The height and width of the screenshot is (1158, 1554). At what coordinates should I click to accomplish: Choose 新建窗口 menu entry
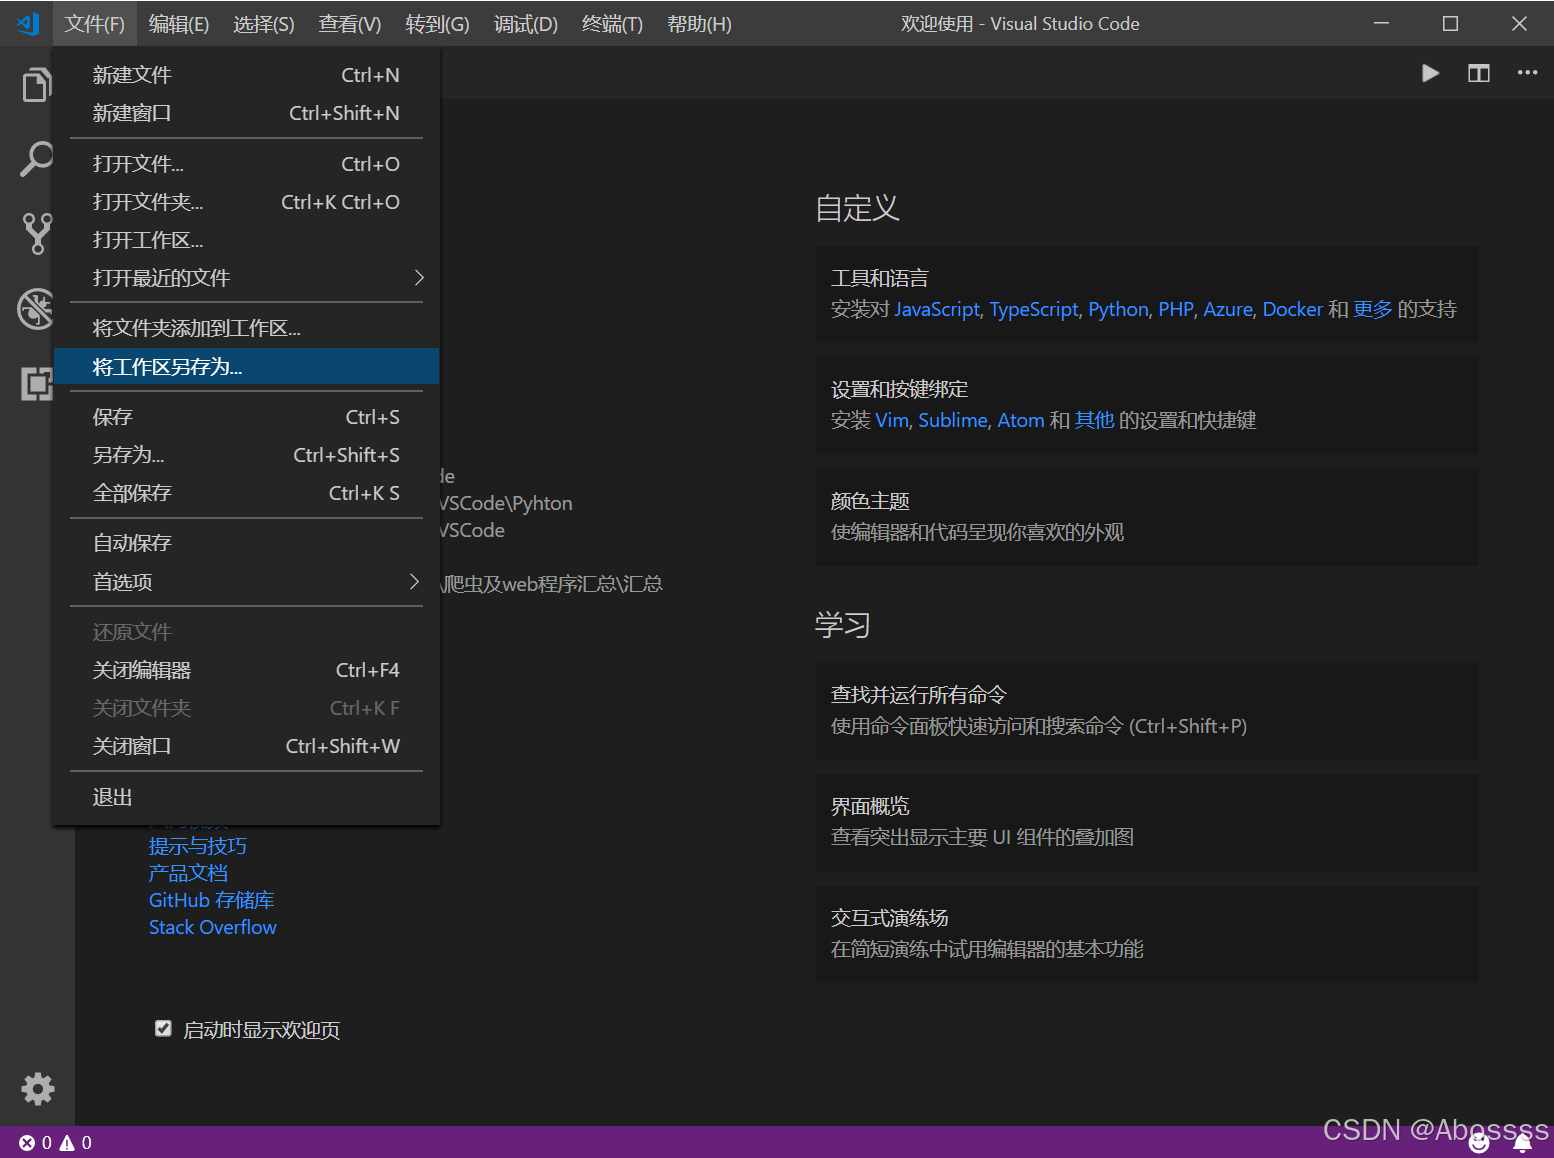pos(246,113)
